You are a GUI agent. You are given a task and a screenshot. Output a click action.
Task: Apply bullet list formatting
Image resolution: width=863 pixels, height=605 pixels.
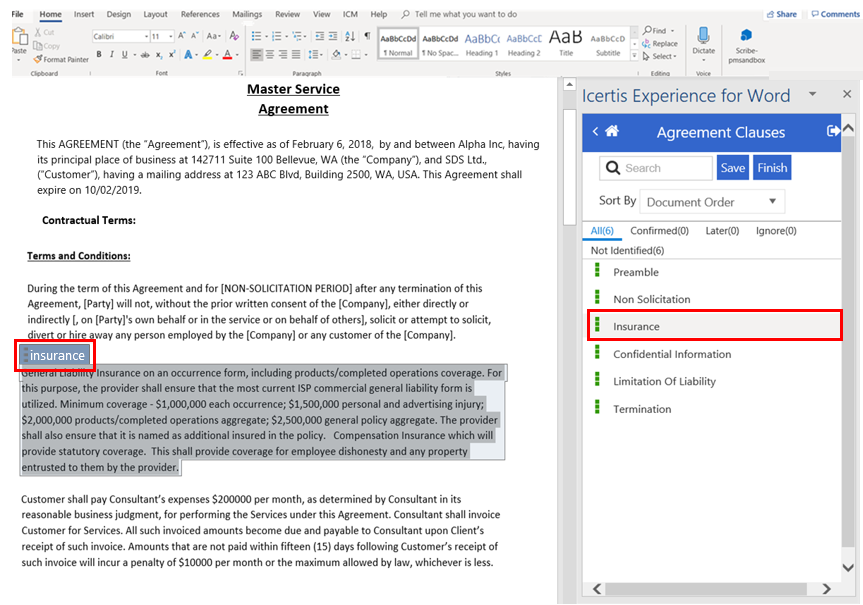pyautogui.click(x=257, y=36)
